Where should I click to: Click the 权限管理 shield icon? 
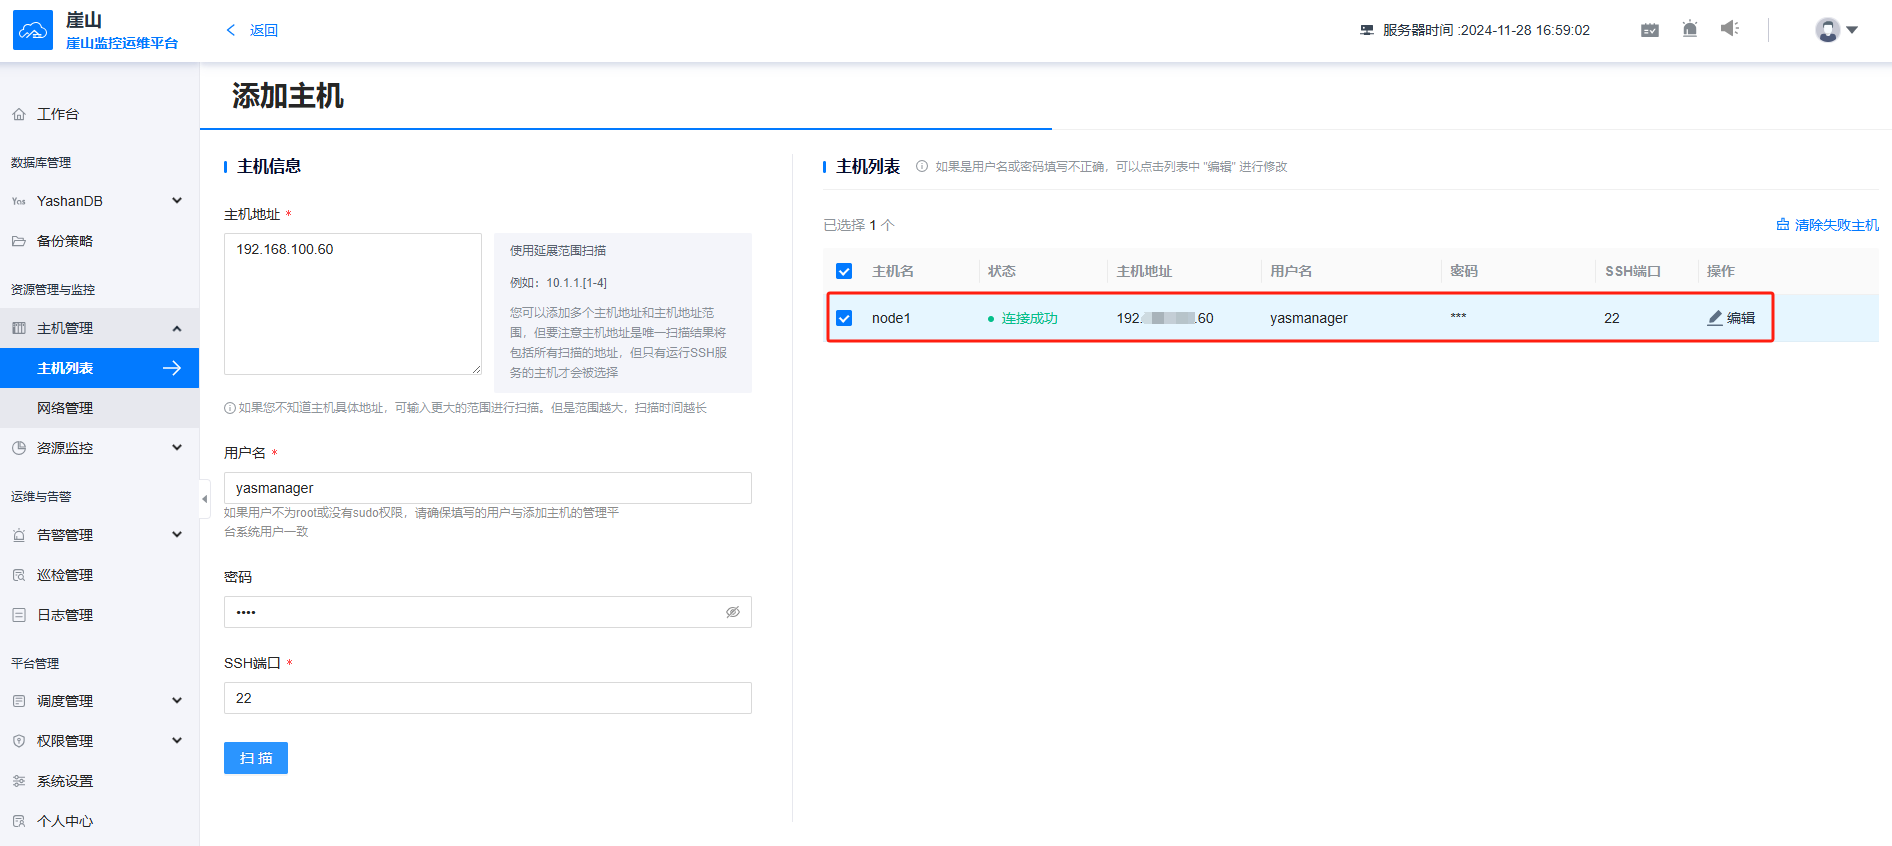[x=19, y=741]
